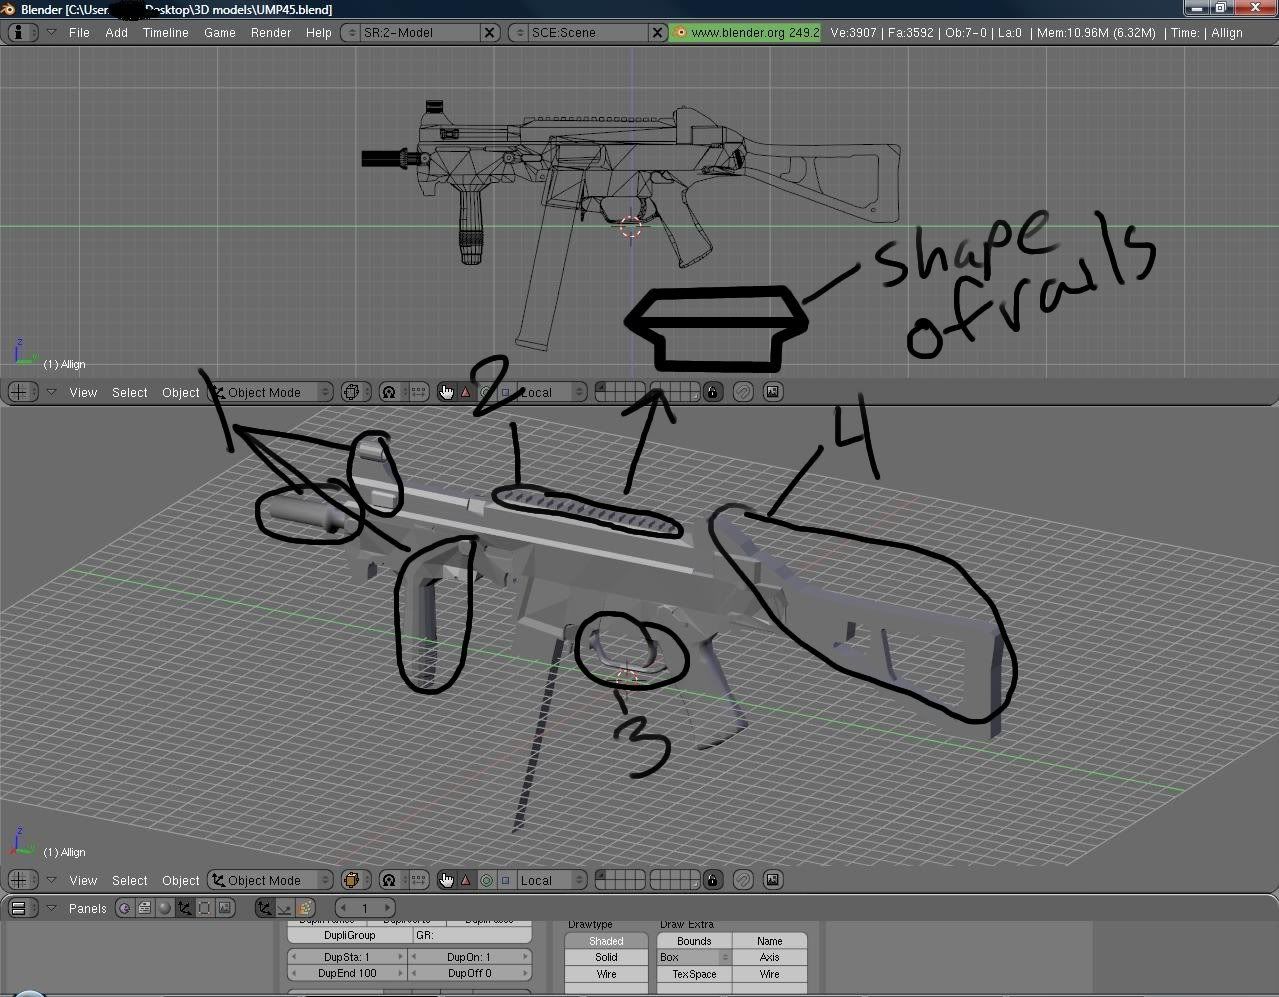Open the Help menu
Screen dimensions: 1279x997
(319, 32)
